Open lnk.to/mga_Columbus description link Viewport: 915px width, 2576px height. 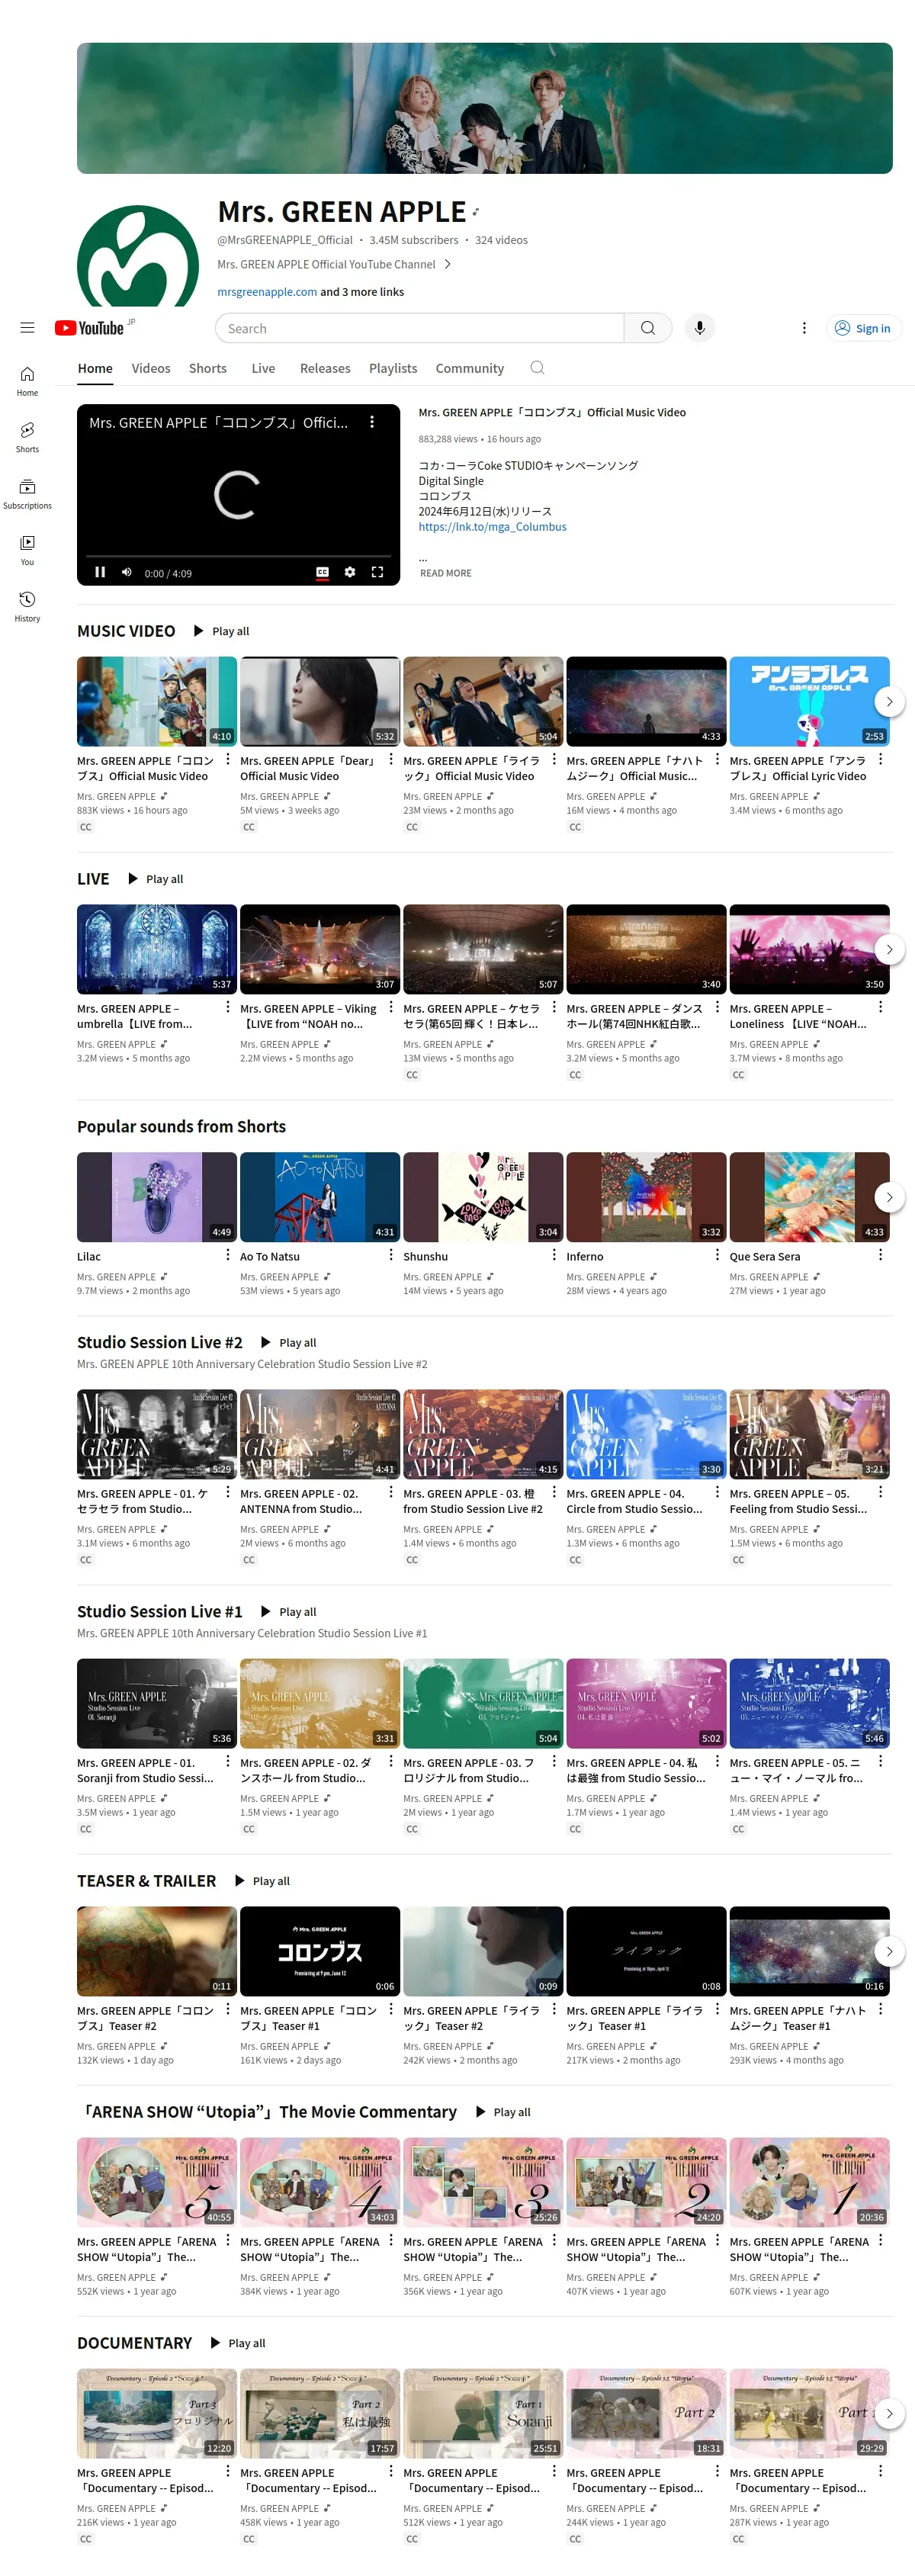point(492,527)
